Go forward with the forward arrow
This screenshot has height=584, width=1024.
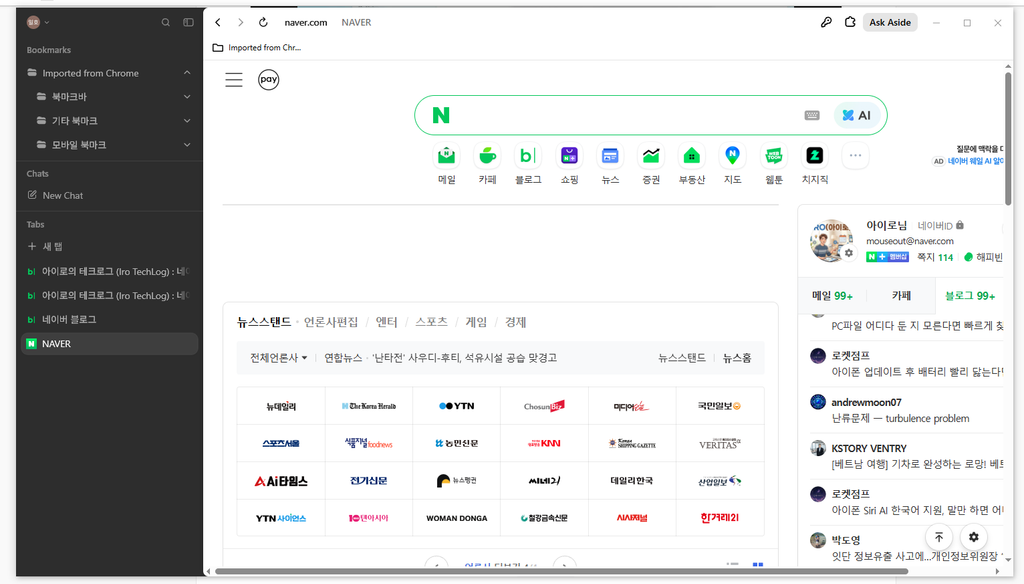click(240, 22)
